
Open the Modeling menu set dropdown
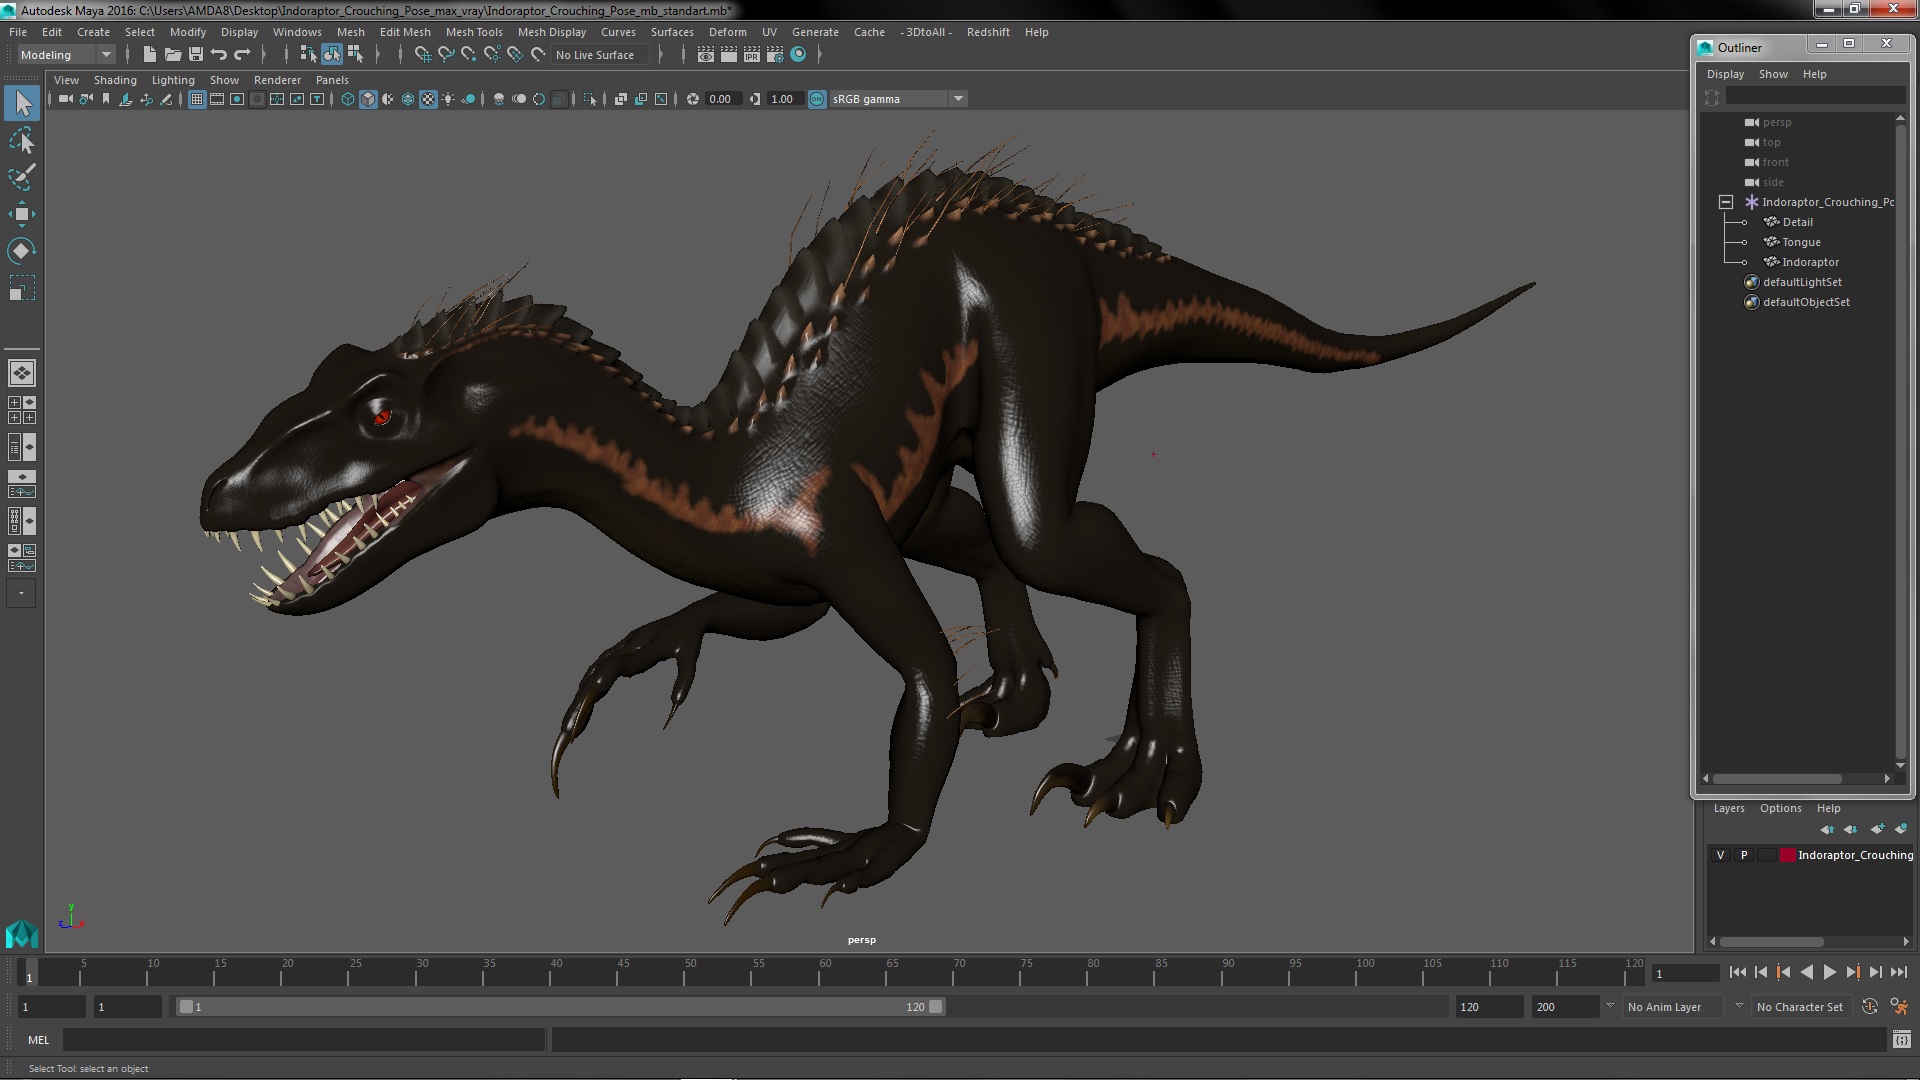(66, 55)
